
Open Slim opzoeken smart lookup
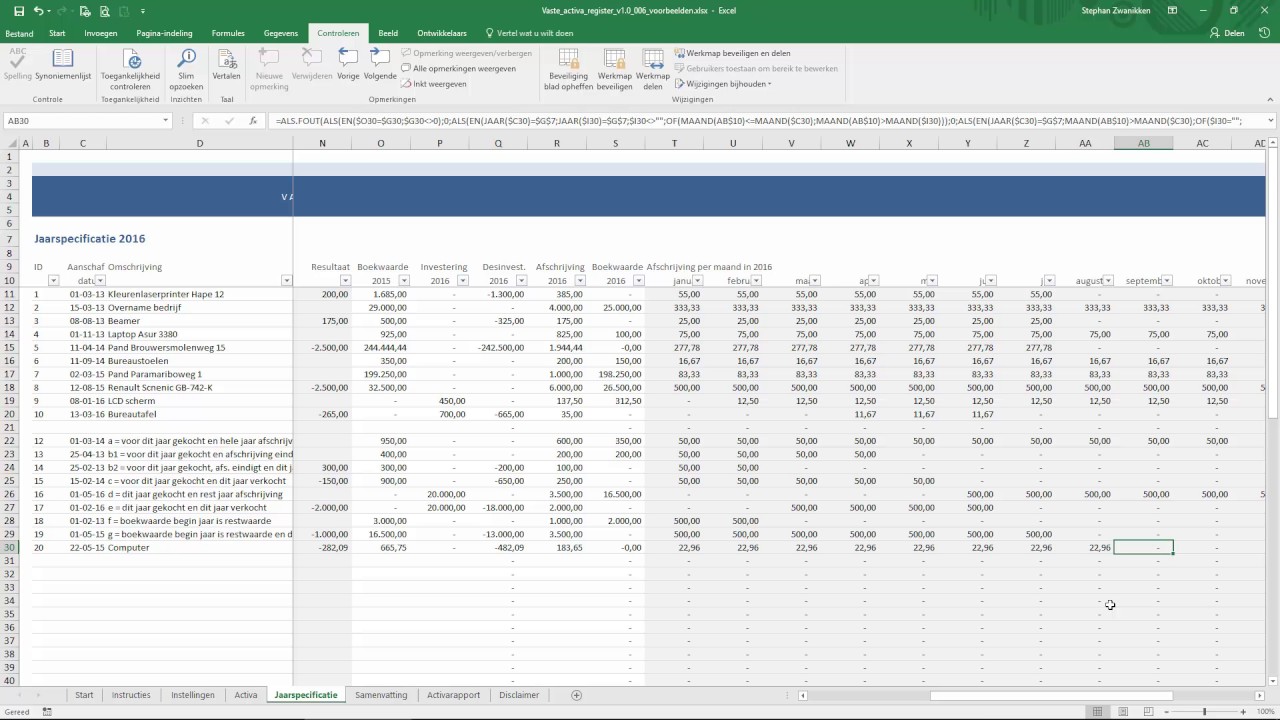[x=186, y=69]
